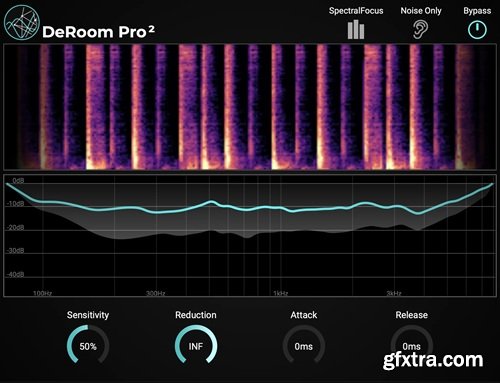Toggle the Bypass power button
Viewport: 500px width, 383px height.
[477, 30]
